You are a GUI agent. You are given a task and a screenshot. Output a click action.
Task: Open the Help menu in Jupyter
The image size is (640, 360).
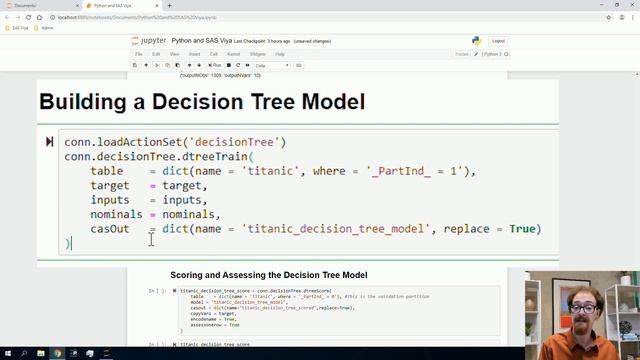280,54
